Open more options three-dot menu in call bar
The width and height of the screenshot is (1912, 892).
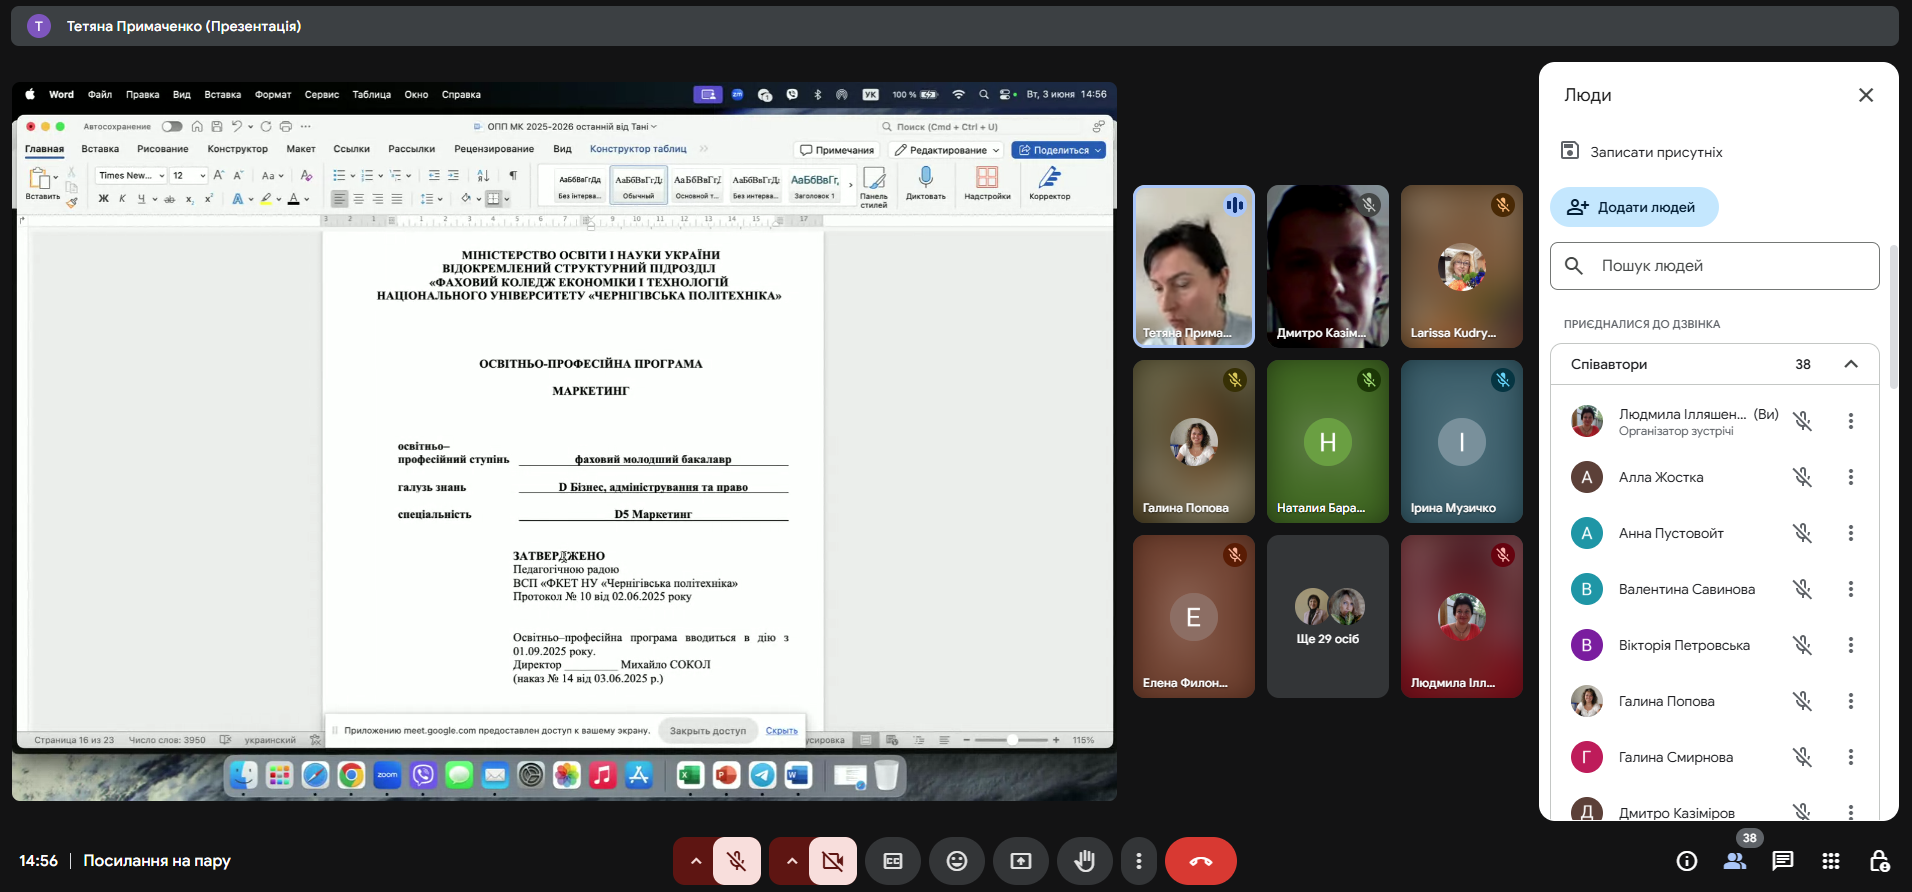point(1138,861)
